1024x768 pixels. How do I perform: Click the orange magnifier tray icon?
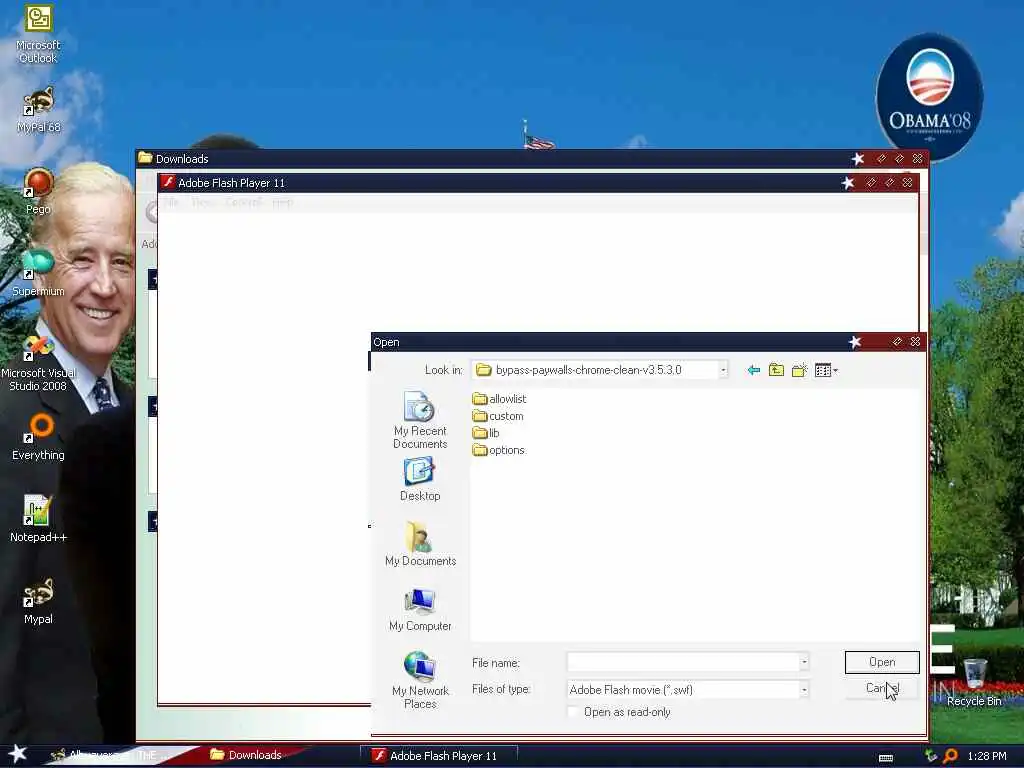tap(950, 756)
